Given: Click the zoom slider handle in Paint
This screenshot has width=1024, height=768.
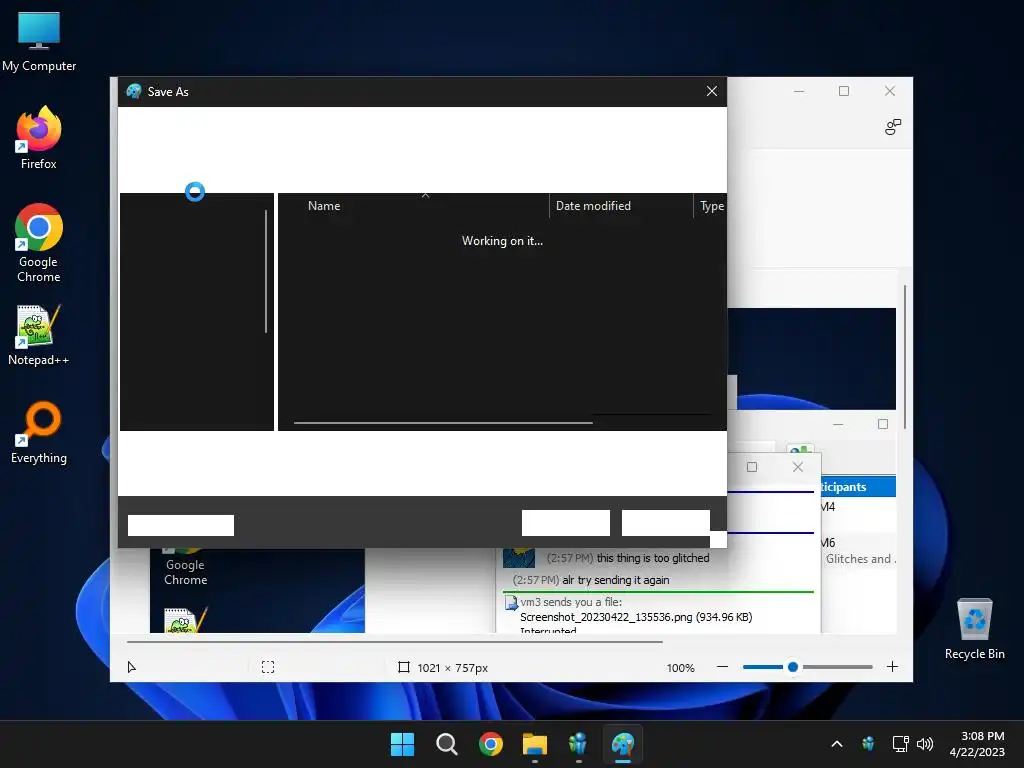Looking at the screenshot, I should pos(793,667).
